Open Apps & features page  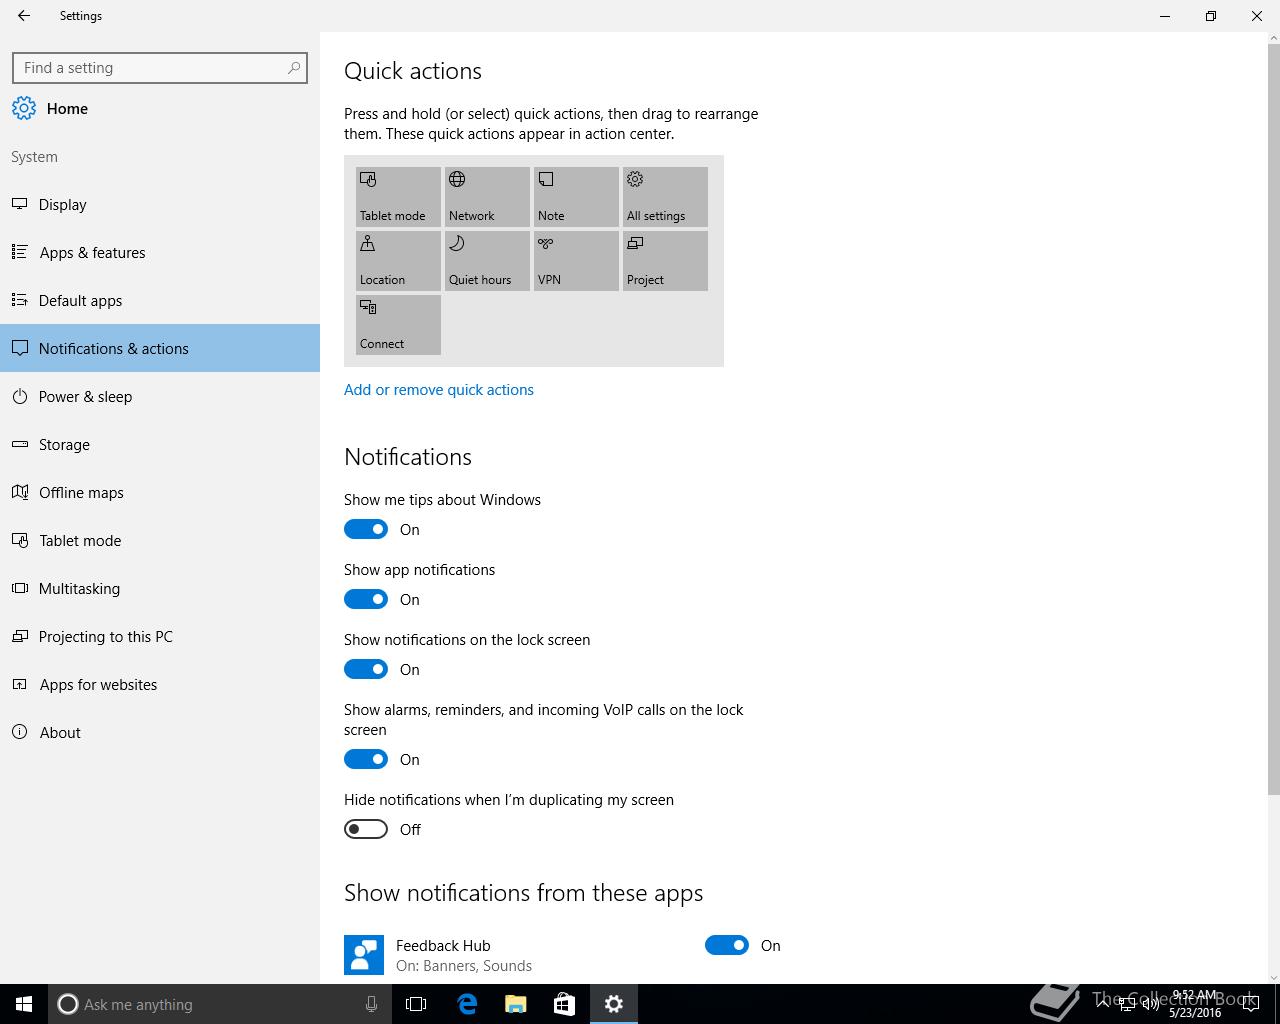160,252
